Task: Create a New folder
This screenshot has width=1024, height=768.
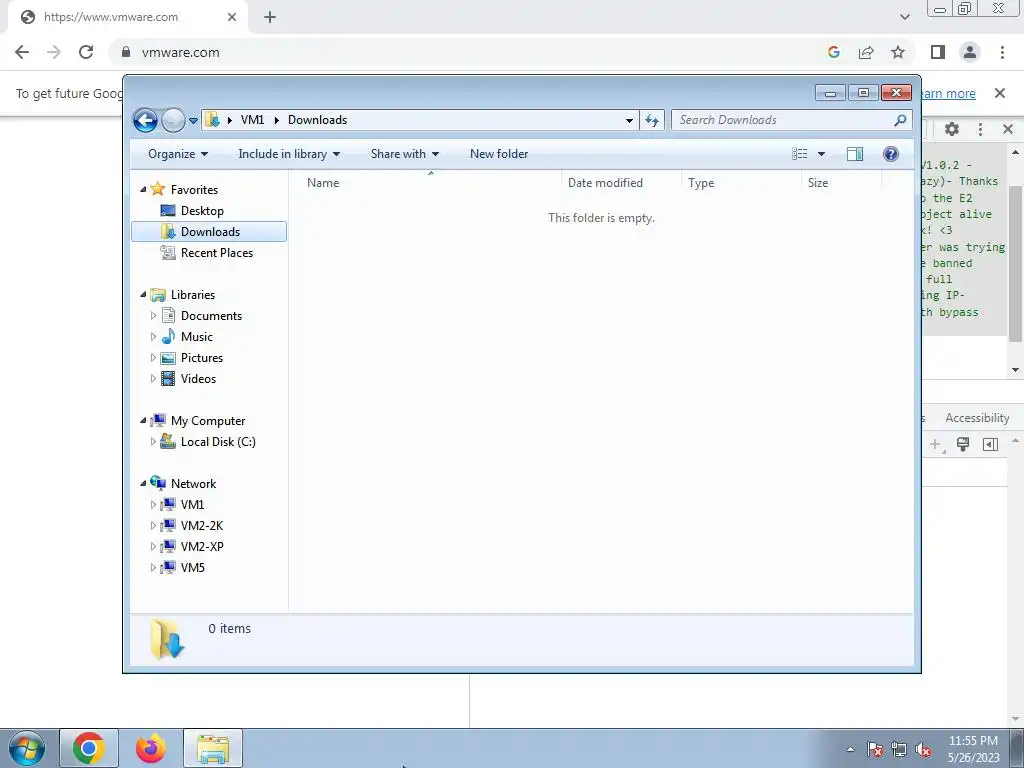Action: coord(499,154)
